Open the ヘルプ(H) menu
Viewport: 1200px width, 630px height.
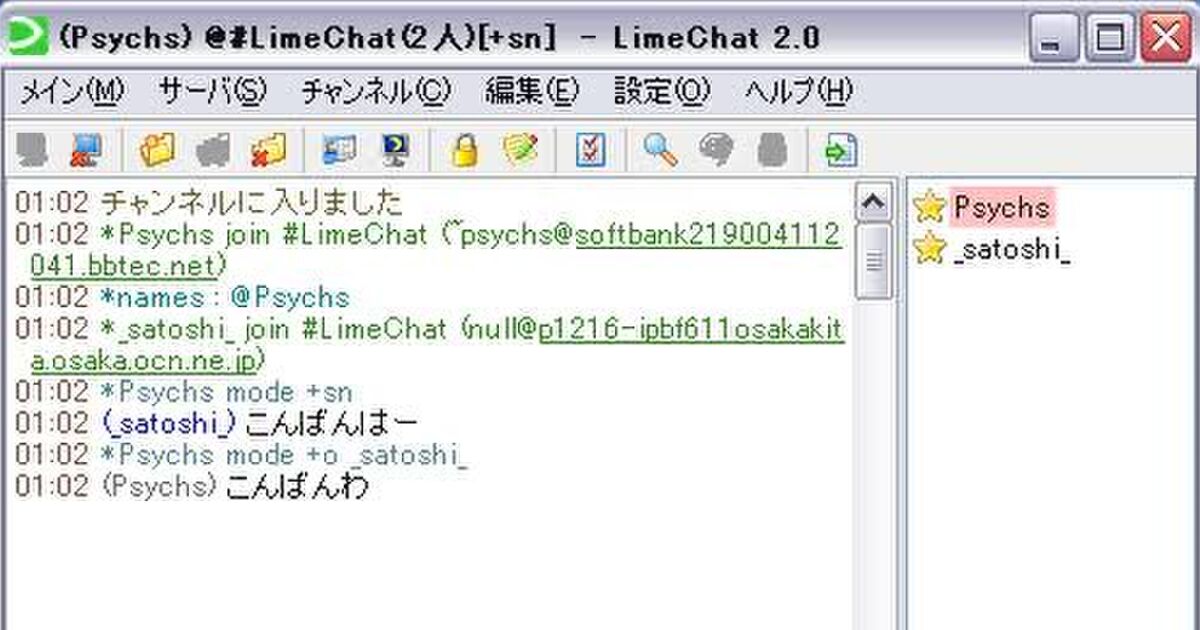(x=798, y=93)
